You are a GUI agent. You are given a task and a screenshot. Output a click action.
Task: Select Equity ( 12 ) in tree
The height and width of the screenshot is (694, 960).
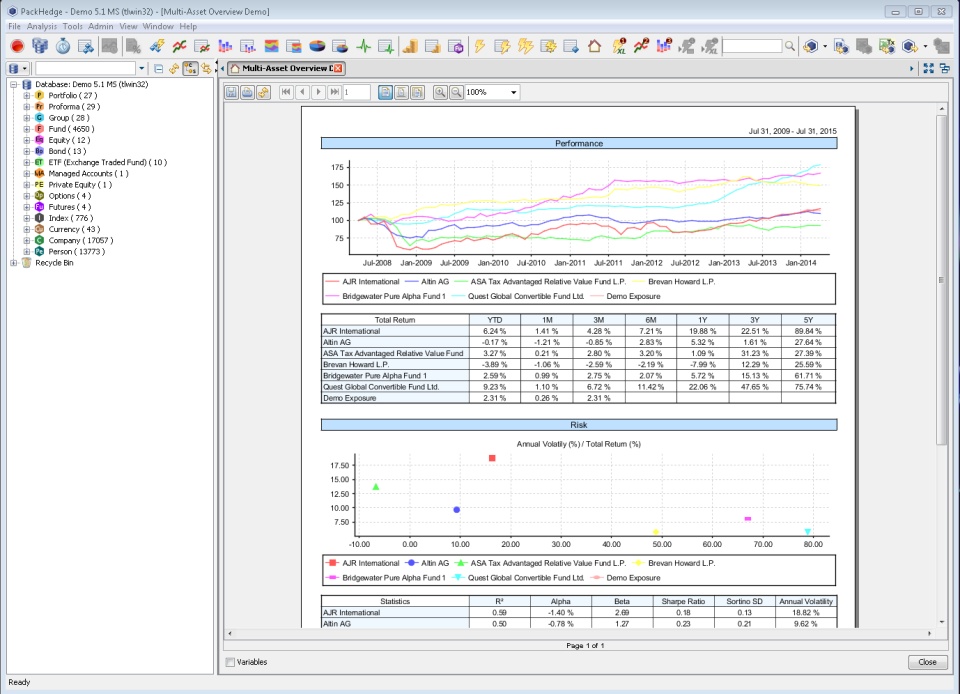69,140
